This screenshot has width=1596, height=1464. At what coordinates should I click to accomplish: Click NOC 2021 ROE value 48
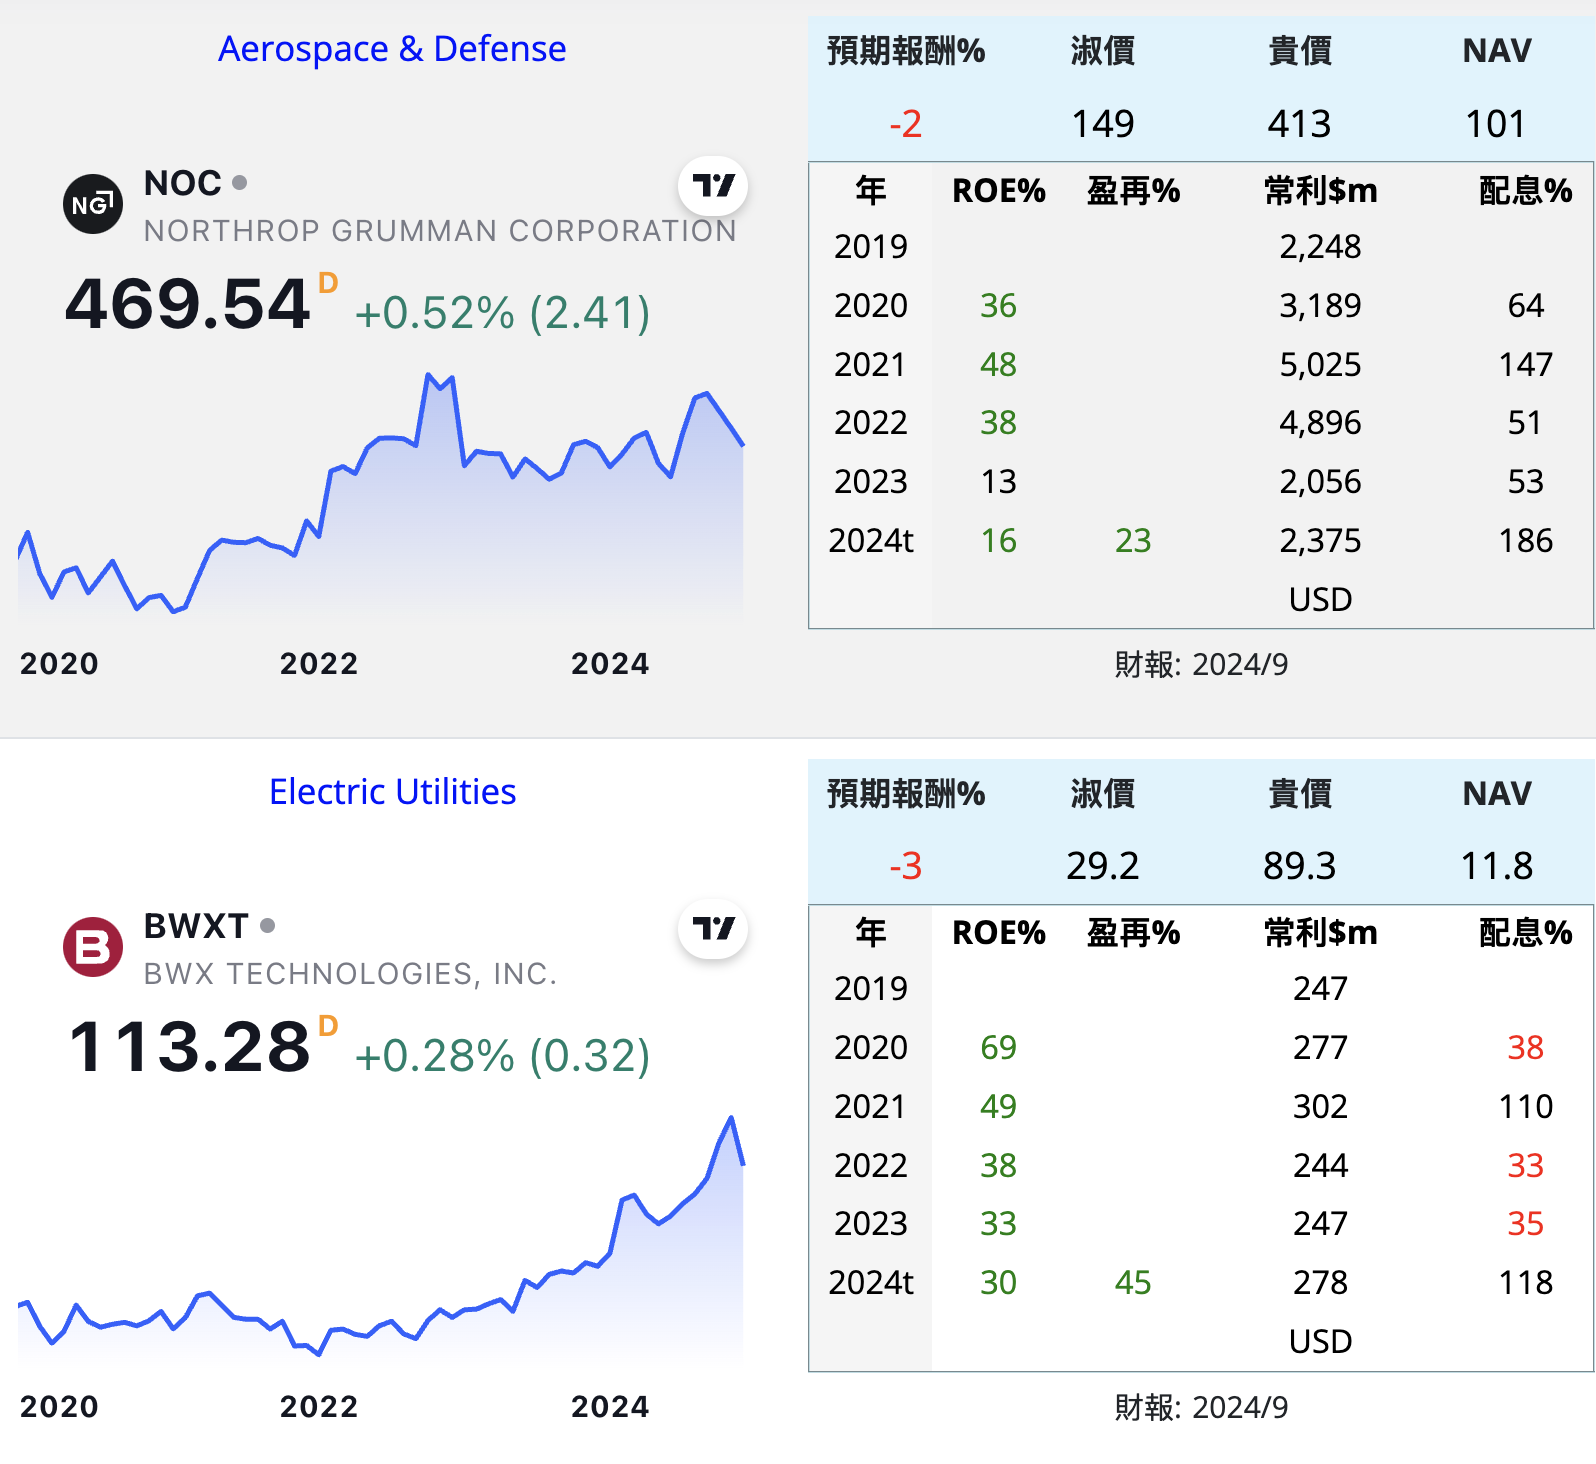[999, 364]
